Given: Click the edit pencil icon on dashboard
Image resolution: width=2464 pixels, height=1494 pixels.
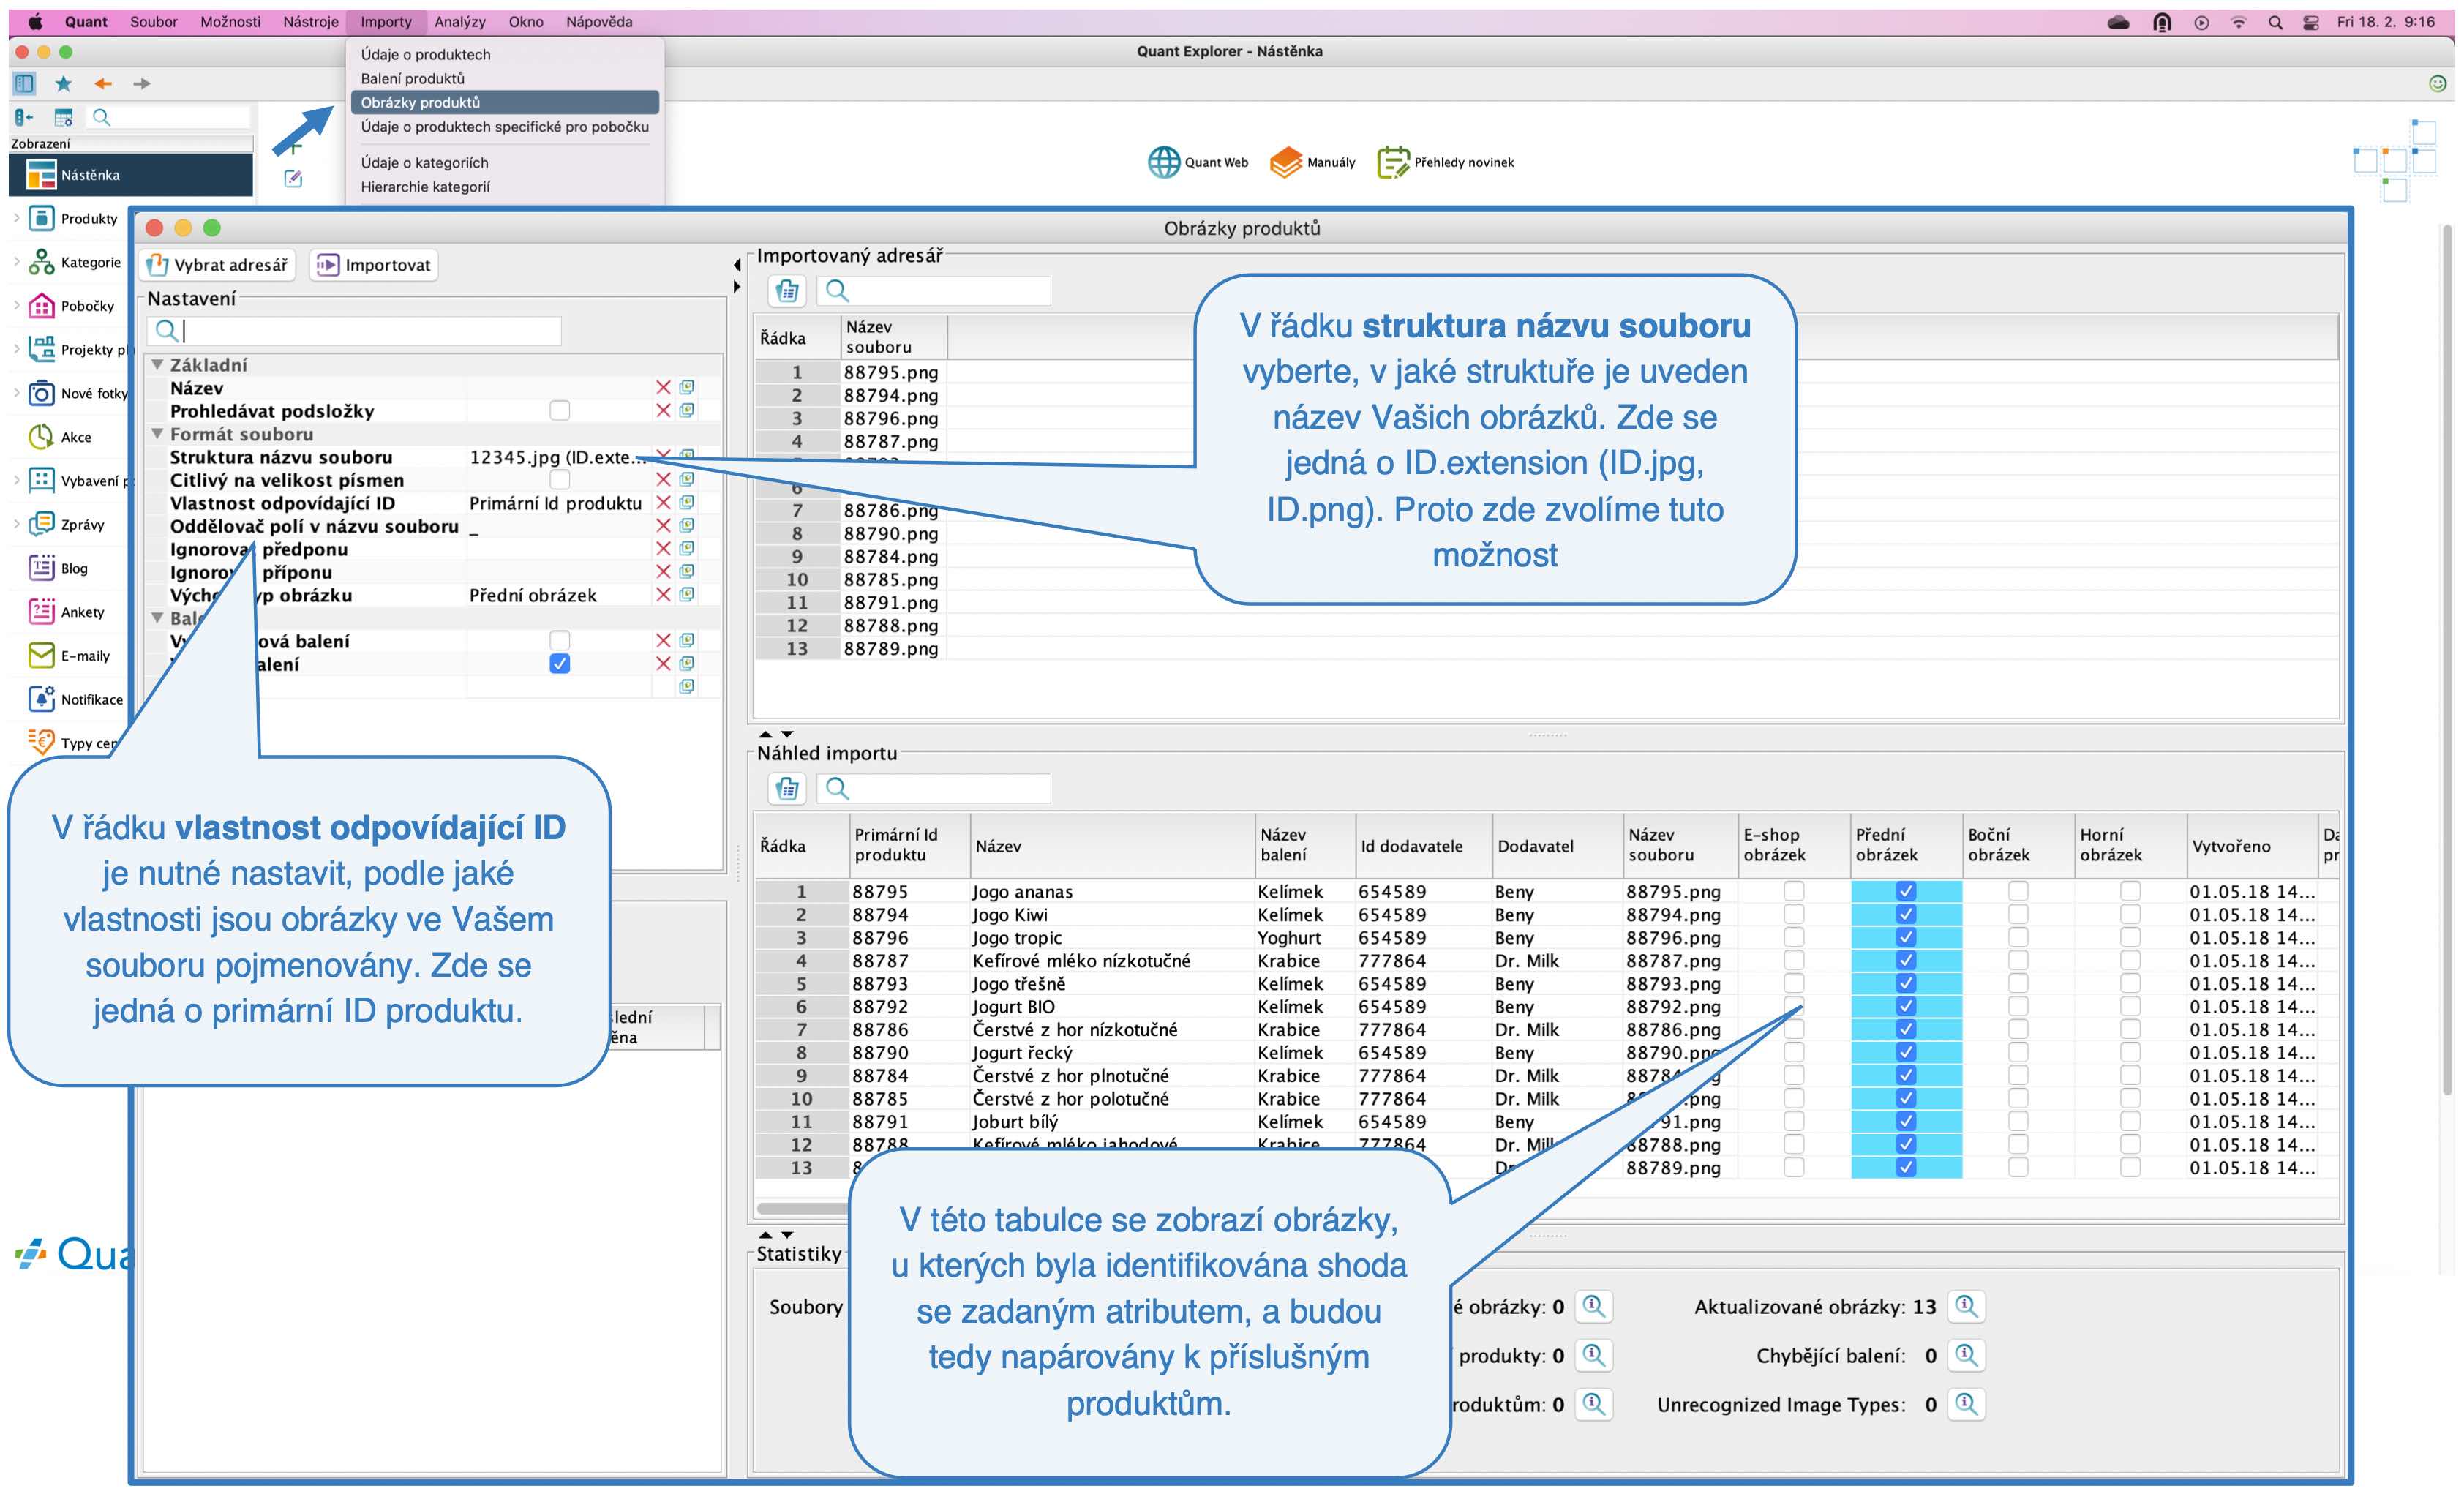Looking at the screenshot, I should click(293, 179).
